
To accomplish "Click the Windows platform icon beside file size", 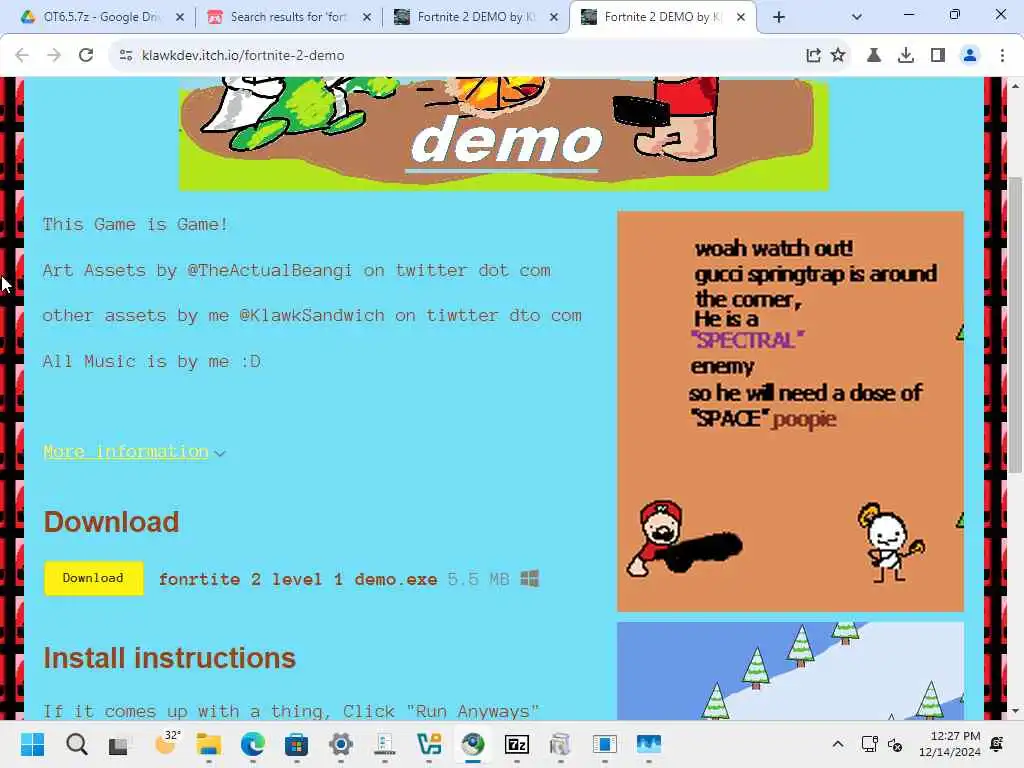I will pos(530,579).
